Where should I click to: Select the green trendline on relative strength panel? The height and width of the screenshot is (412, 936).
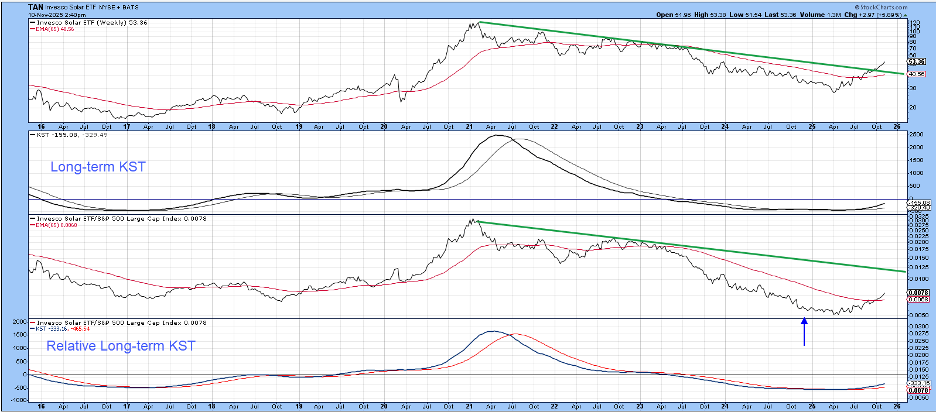tap(700, 246)
